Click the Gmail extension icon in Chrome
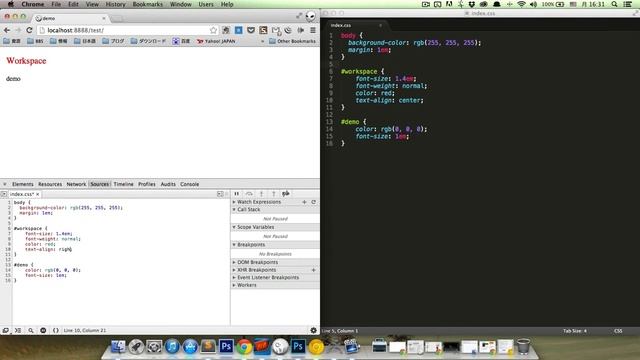 point(276,30)
